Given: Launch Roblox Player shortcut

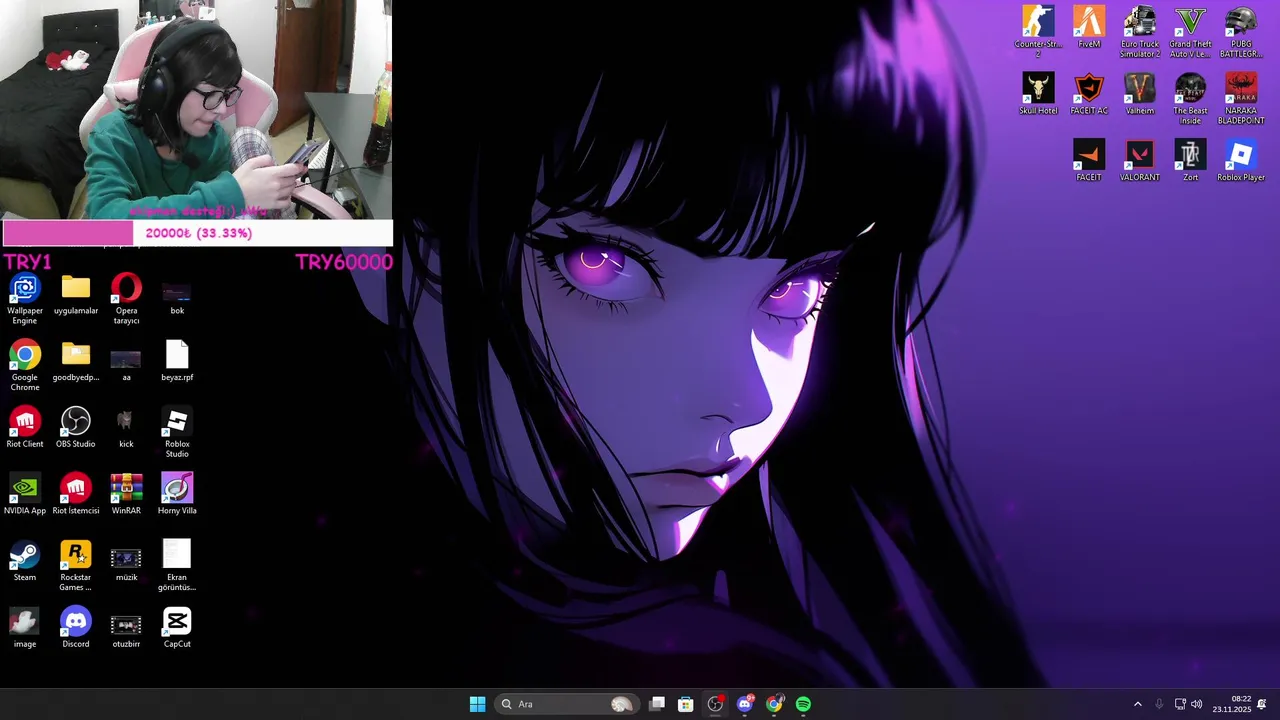Looking at the screenshot, I should tap(1241, 161).
